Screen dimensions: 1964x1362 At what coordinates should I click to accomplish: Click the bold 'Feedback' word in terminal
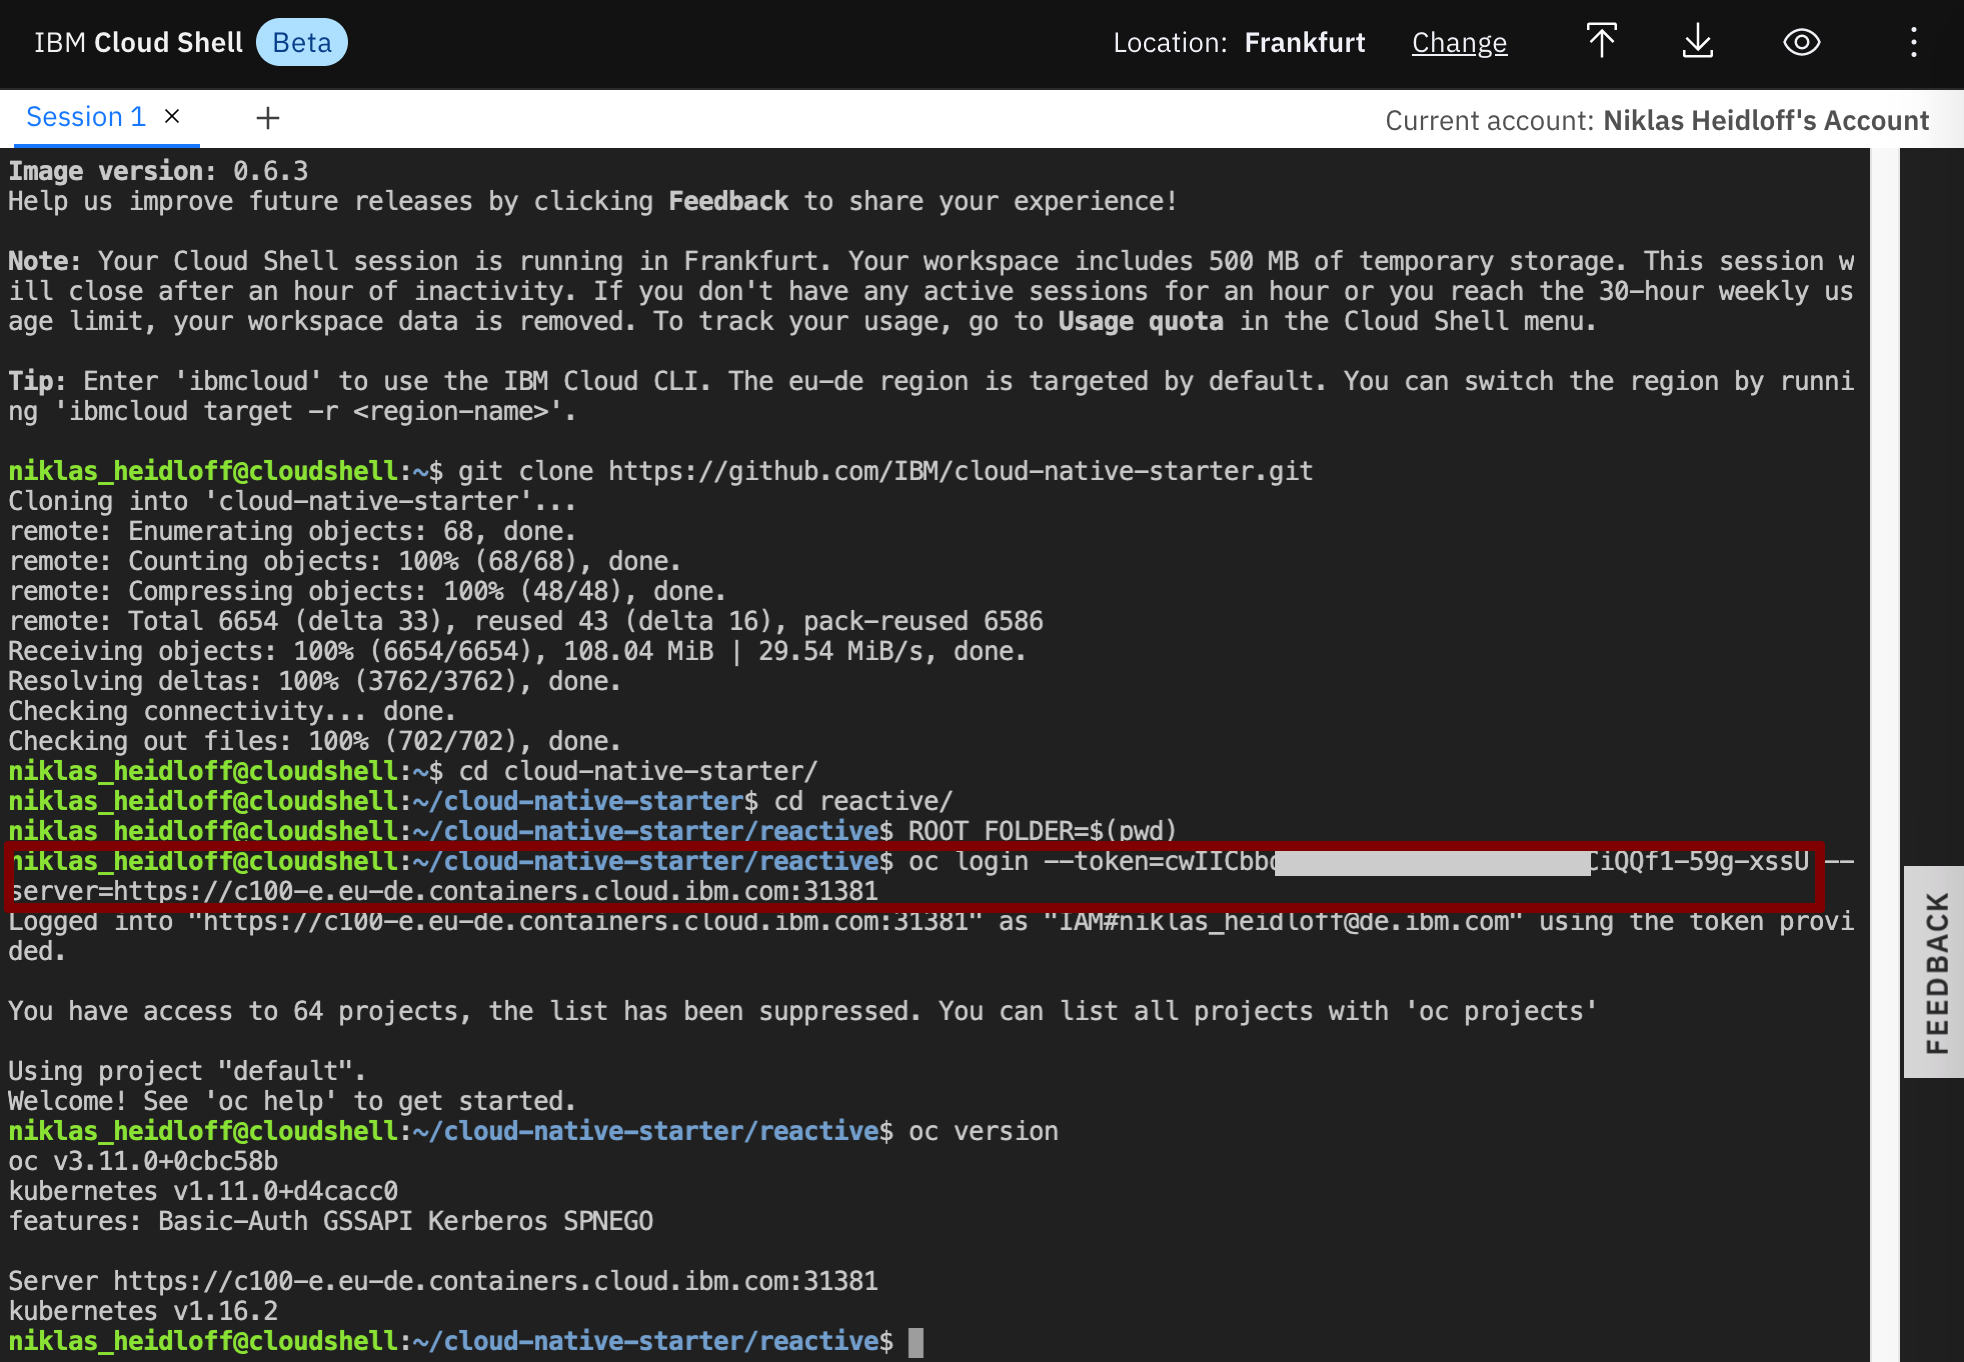pyautogui.click(x=728, y=201)
